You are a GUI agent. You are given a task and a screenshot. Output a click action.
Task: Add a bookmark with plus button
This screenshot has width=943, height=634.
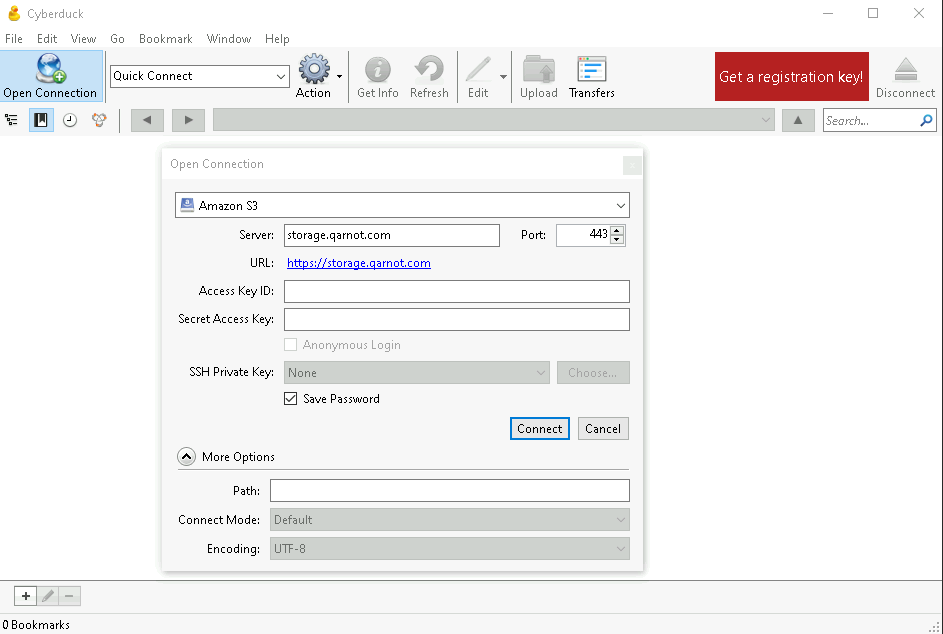26,596
